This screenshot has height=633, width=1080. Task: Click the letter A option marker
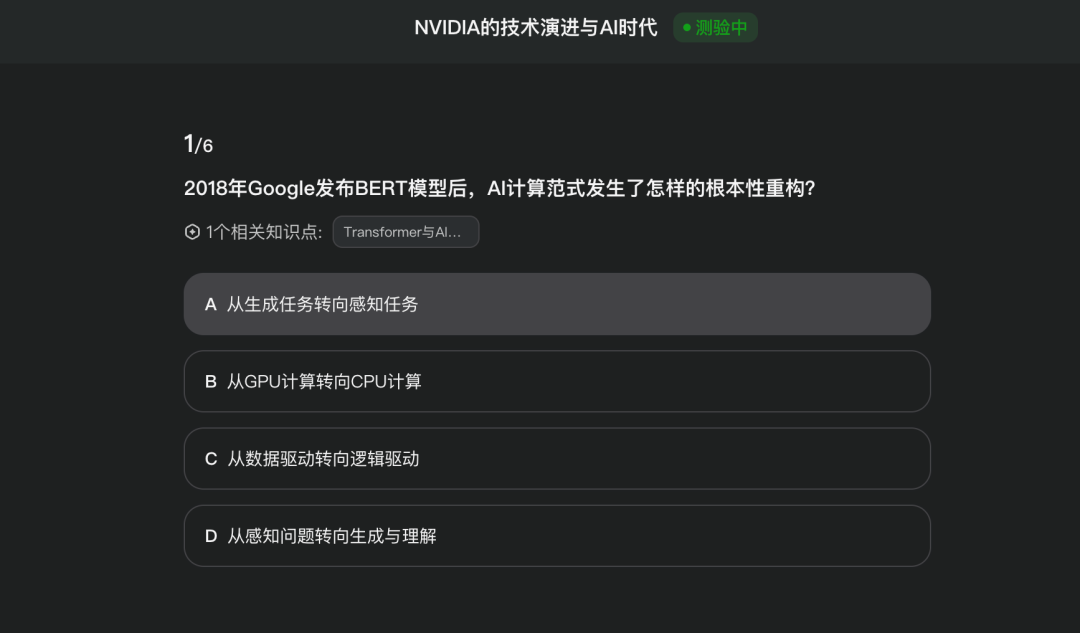point(211,304)
